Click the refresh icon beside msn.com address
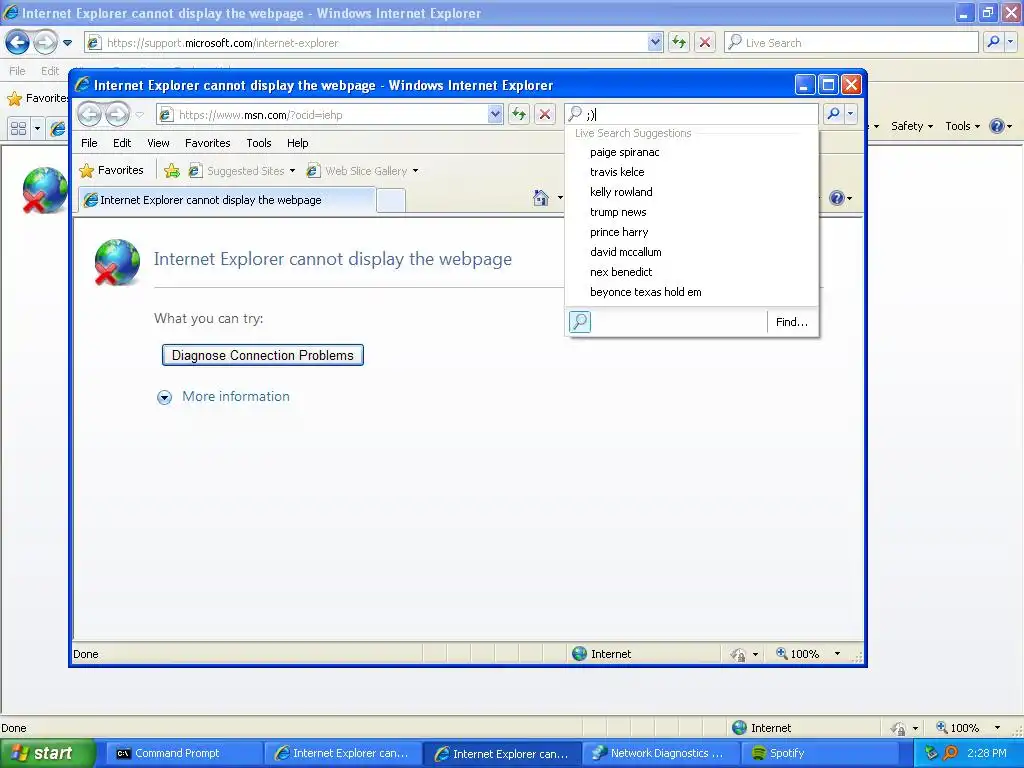The height and width of the screenshot is (768, 1024). [519, 114]
